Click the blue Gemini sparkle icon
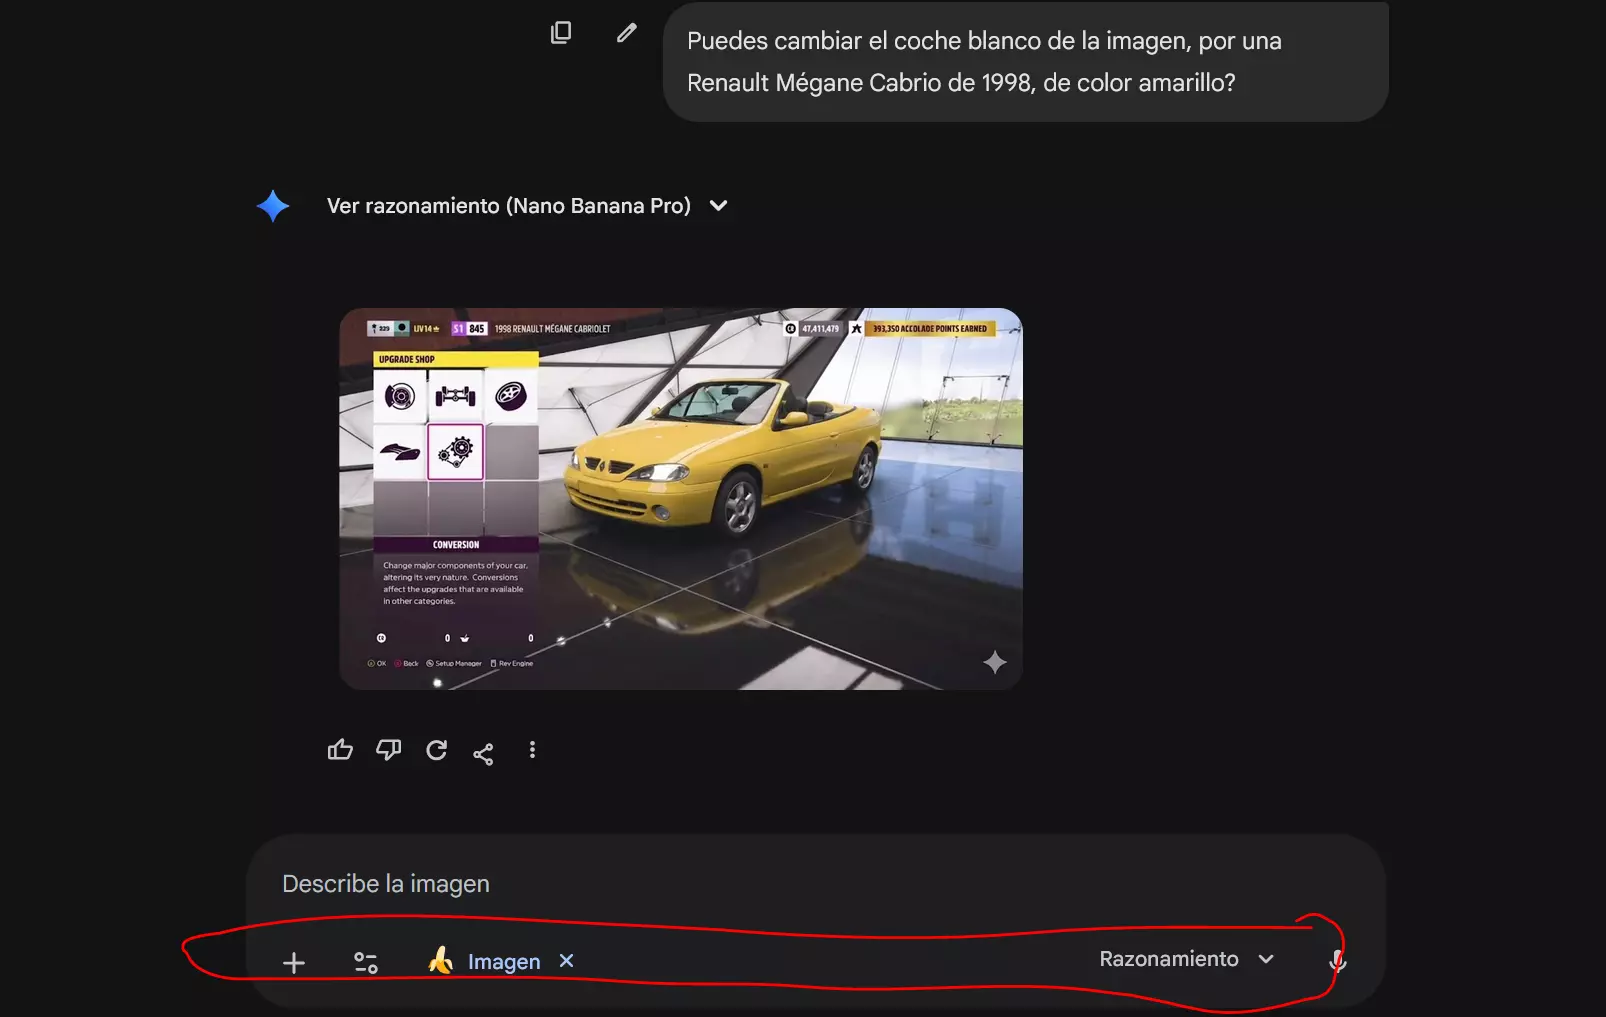 (273, 206)
